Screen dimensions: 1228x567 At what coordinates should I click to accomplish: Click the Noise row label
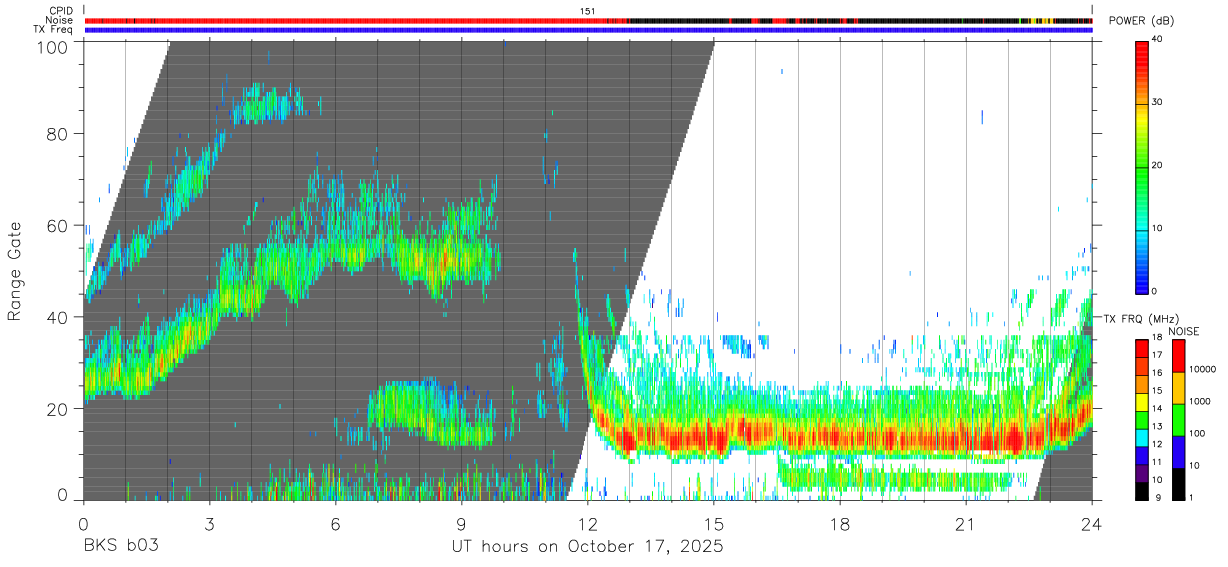pos(59,20)
